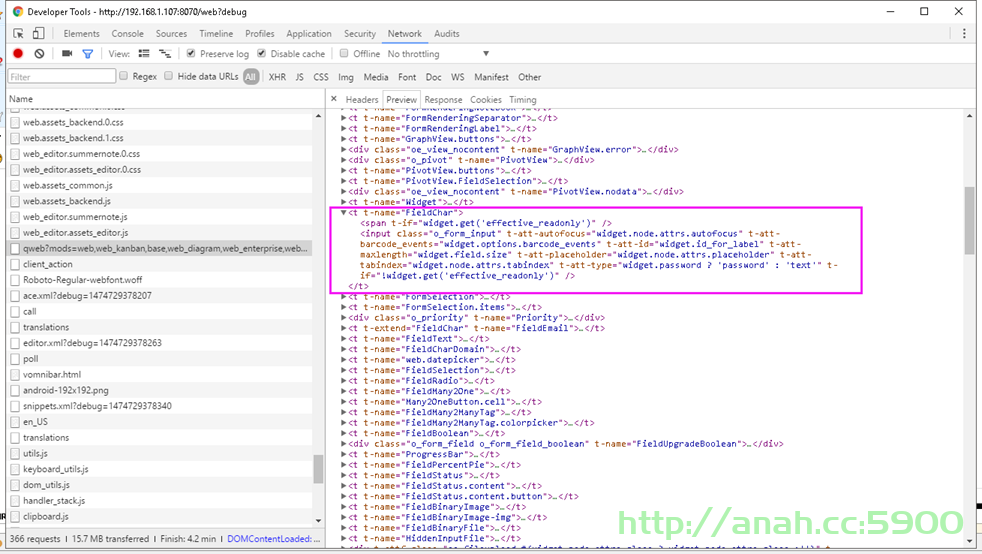Expand the Widget template node
This screenshot has width=982, height=554.
[343, 202]
